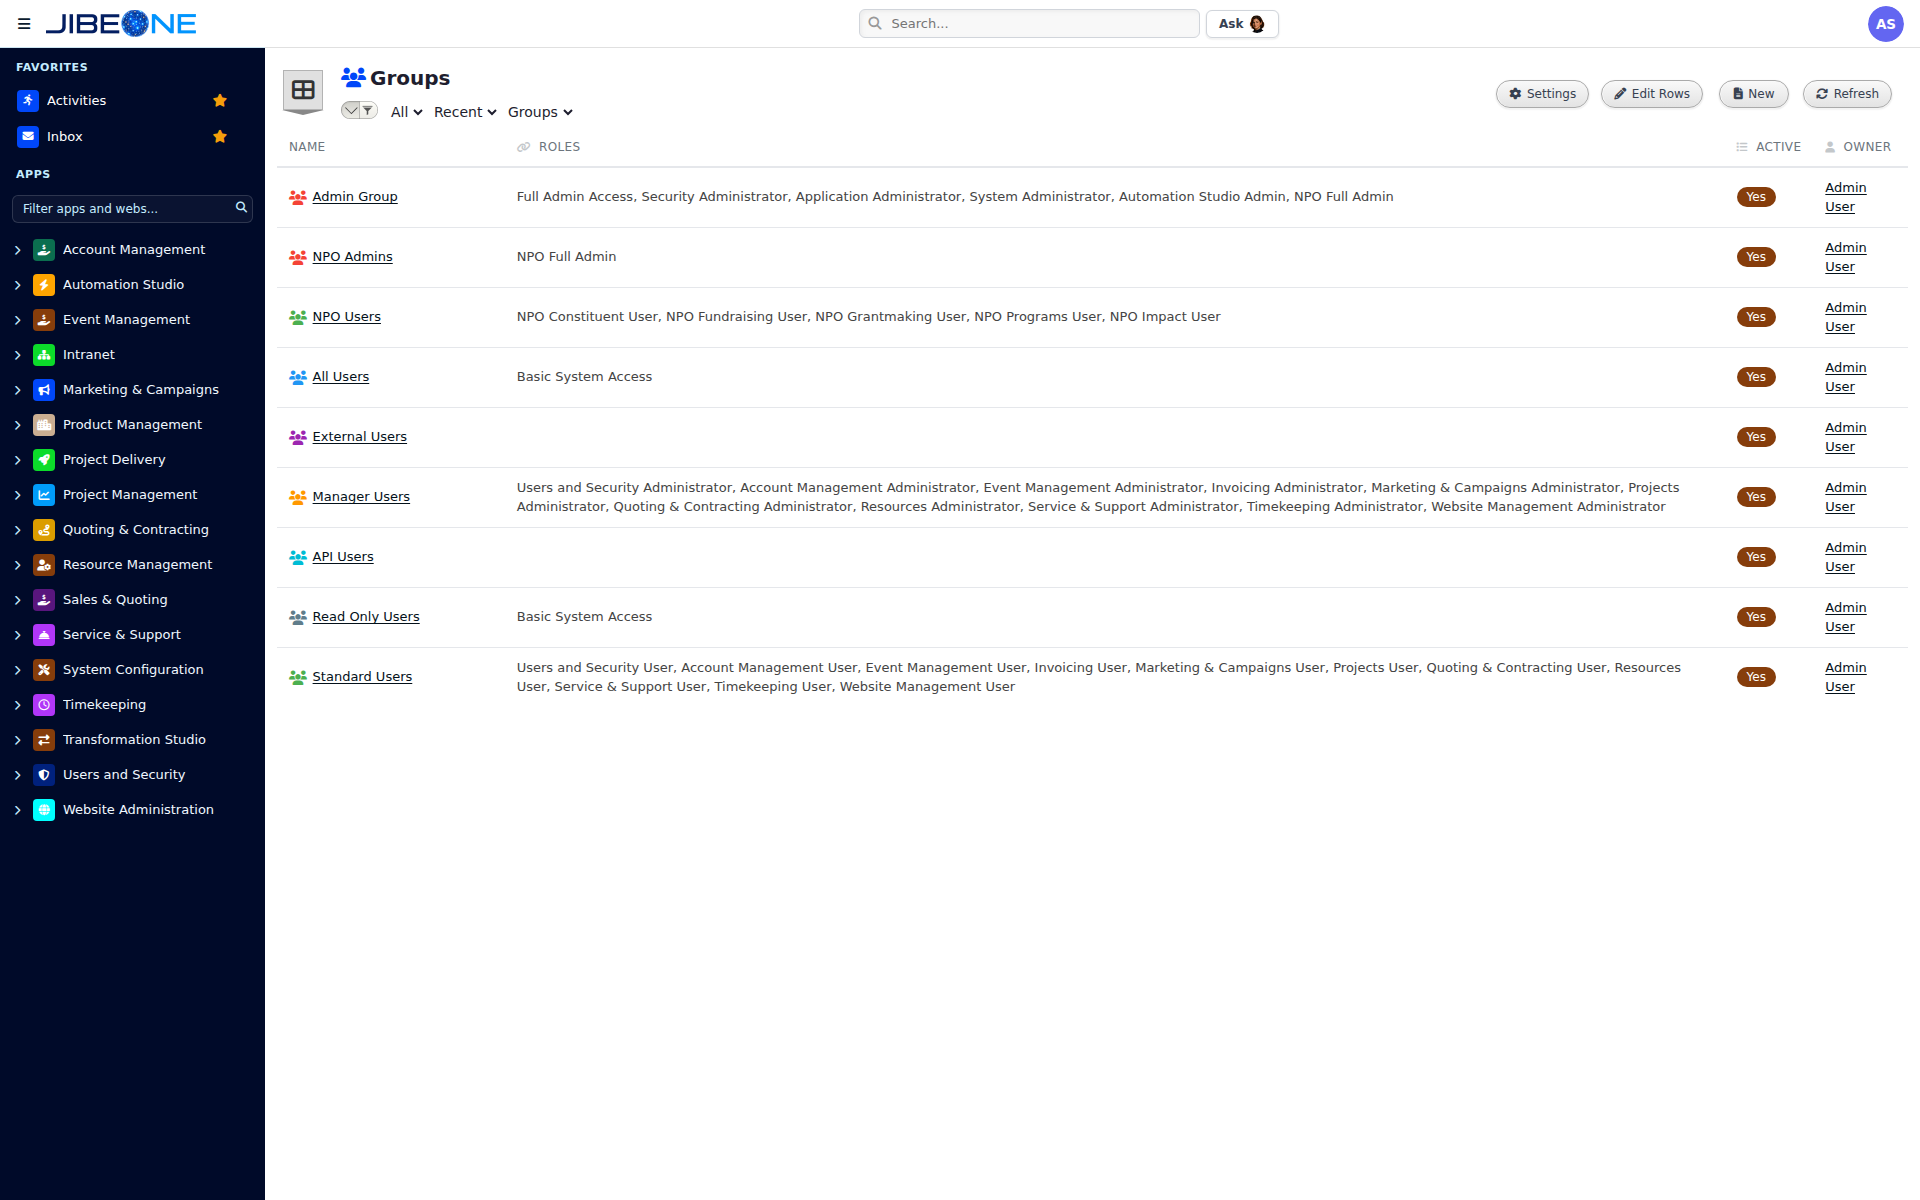Click the Transformation Studio arrows icon
This screenshot has width=1920, height=1200.
(x=44, y=740)
